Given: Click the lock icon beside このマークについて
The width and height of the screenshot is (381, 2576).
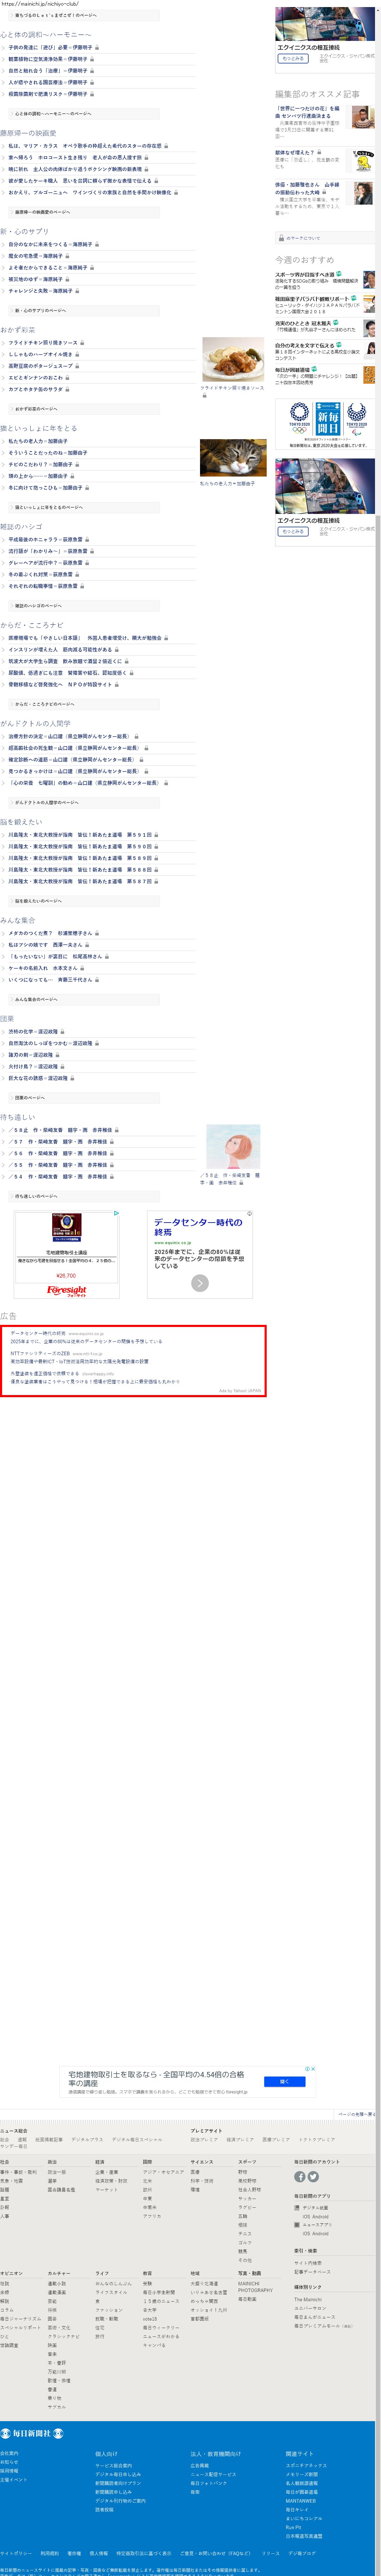Looking at the screenshot, I should pos(281,238).
